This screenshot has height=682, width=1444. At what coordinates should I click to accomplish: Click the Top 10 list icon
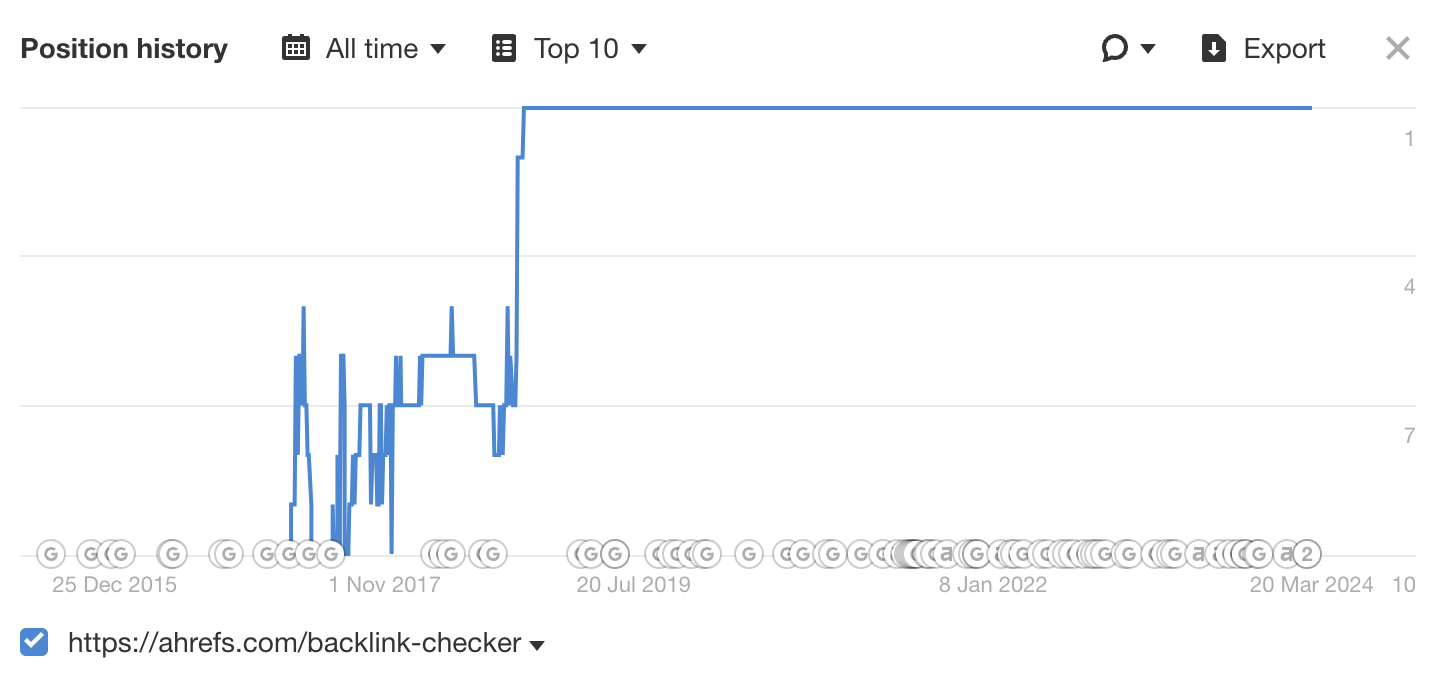coord(504,47)
